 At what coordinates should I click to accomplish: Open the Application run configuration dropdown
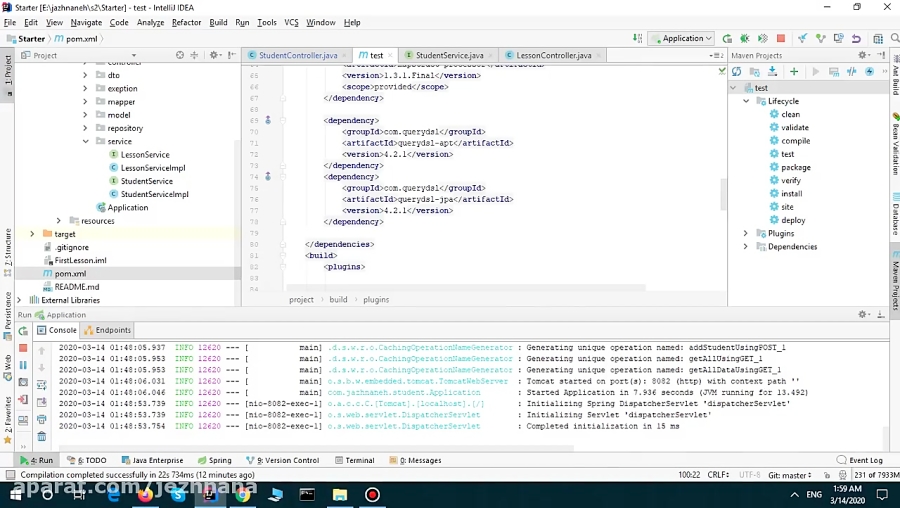coord(682,38)
